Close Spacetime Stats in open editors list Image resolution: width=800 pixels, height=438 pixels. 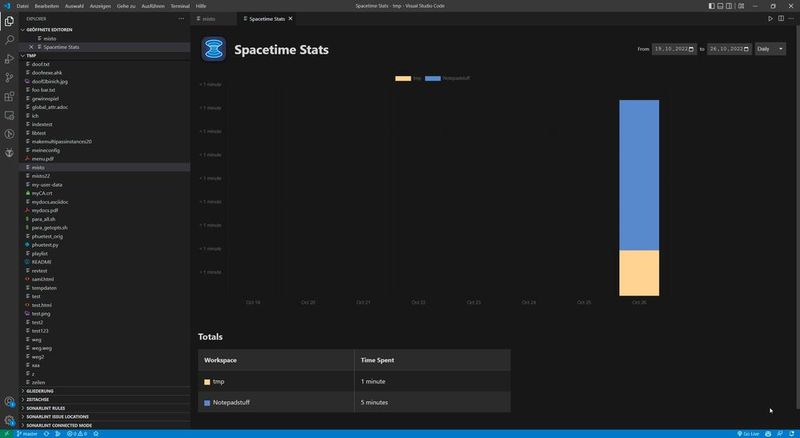pyautogui.click(x=31, y=47)
